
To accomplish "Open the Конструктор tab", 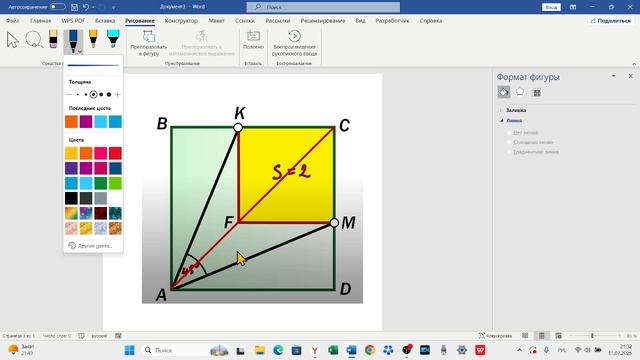I will click(181, 20).
